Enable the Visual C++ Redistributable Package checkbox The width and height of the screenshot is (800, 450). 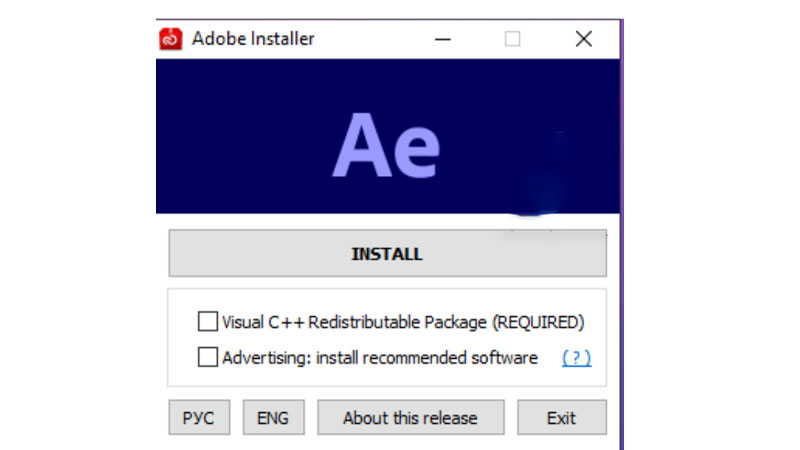(x=208, y=322)
